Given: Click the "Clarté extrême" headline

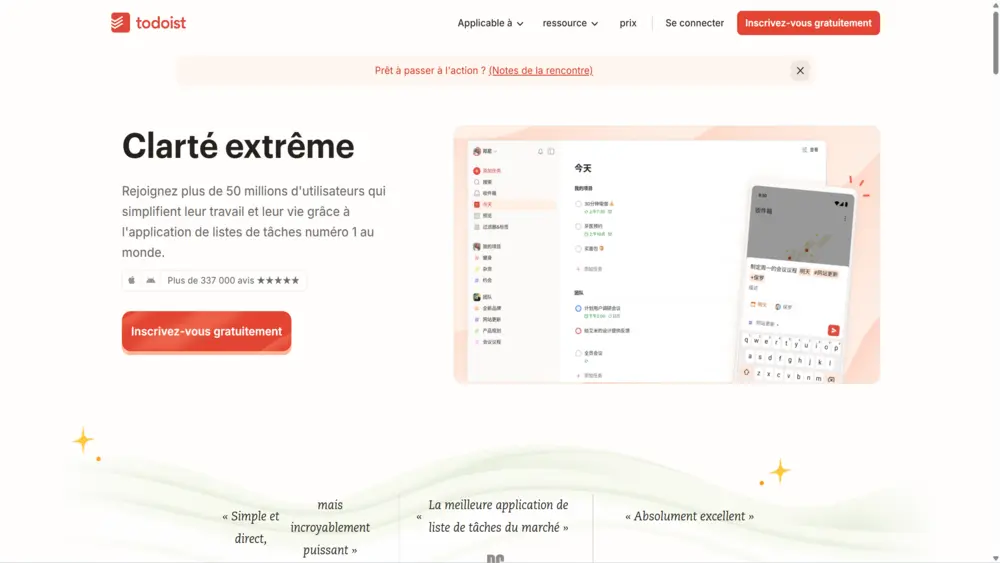Looking at the screenshot, I should point(238,146).
